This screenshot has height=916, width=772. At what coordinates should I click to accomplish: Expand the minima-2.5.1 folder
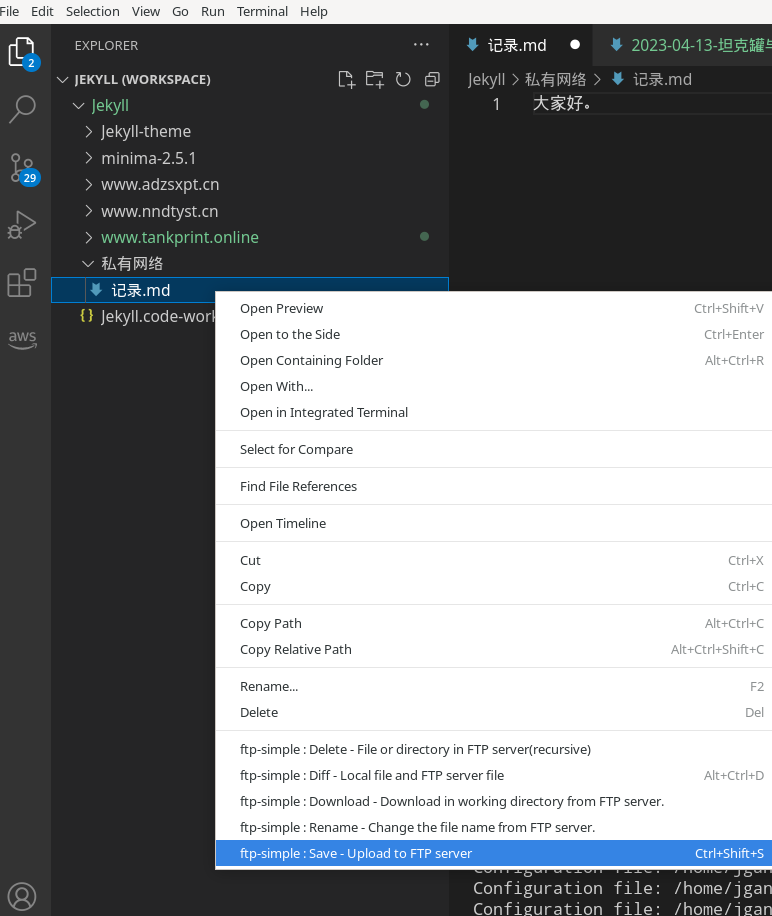pyautogui.click(x=88, y=158)
